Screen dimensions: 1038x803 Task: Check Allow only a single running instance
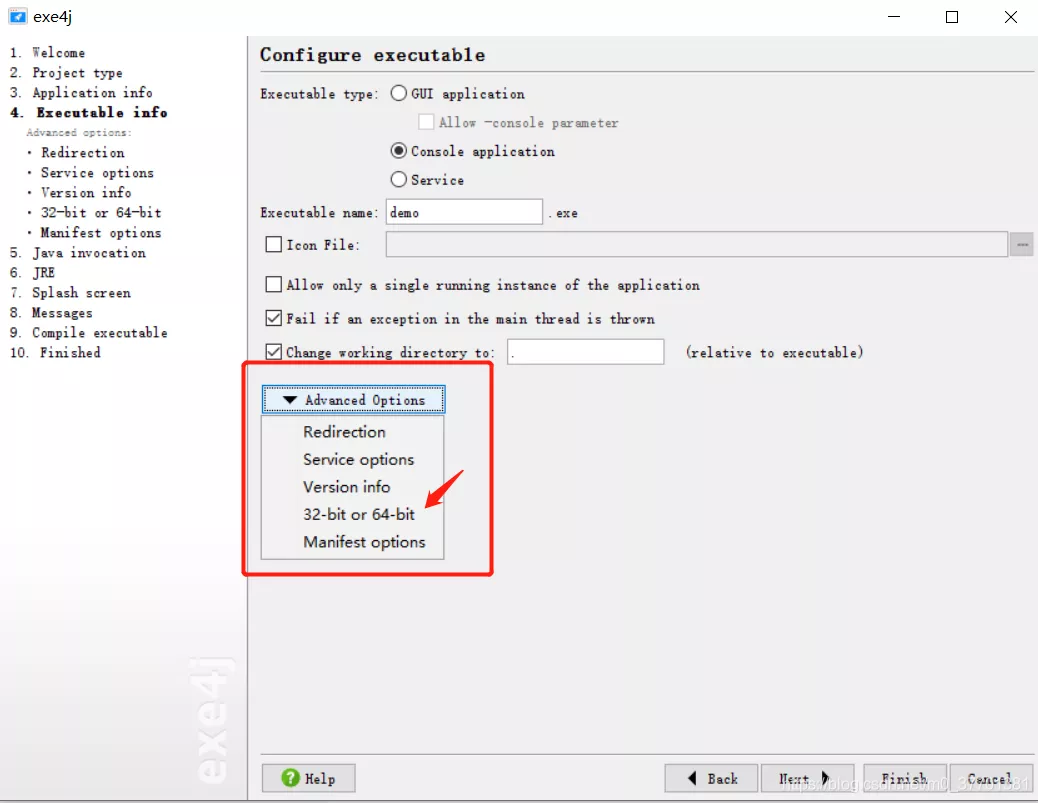click(273, 285)
